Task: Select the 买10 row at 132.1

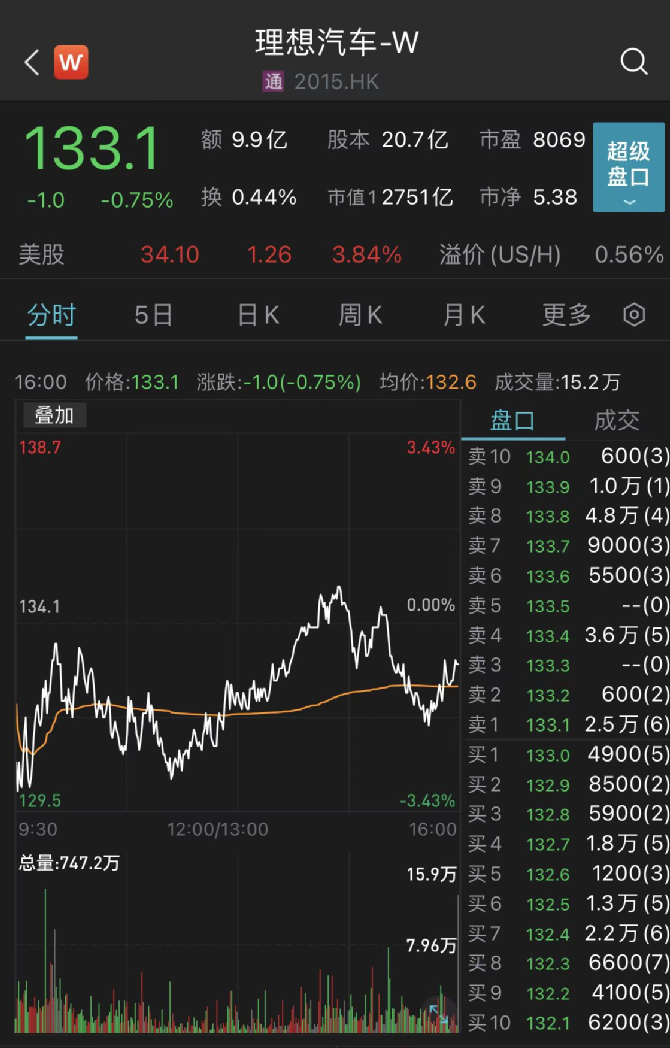Action: click(x=566, y=1023)
